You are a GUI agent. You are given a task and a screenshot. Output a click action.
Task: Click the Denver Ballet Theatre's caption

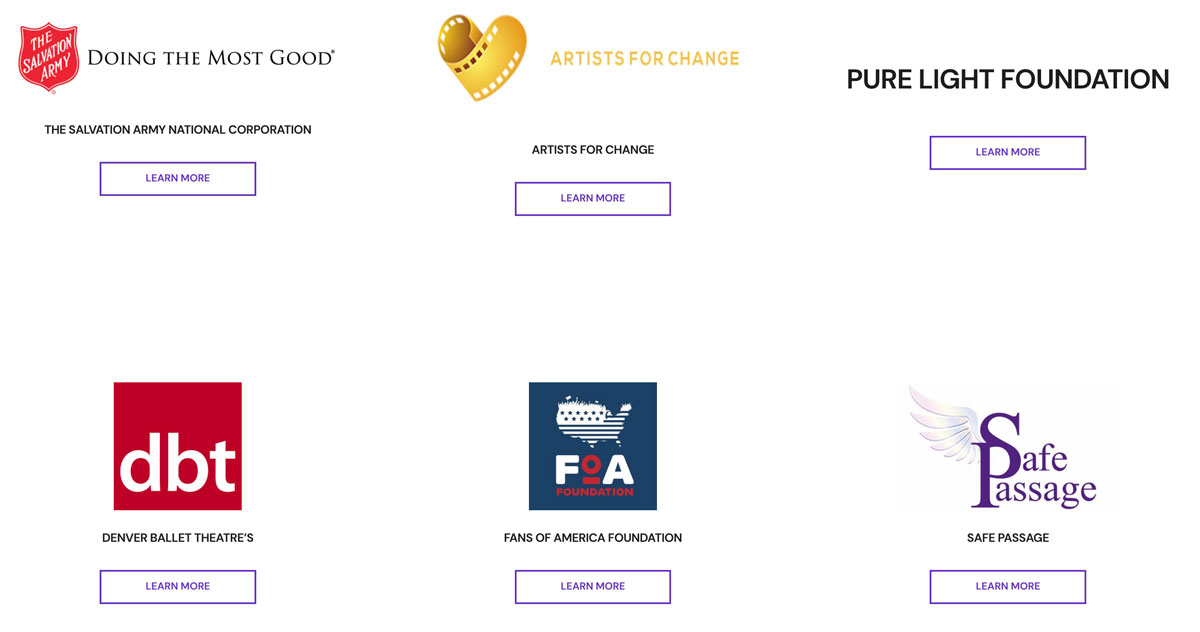tap(178, 538)
